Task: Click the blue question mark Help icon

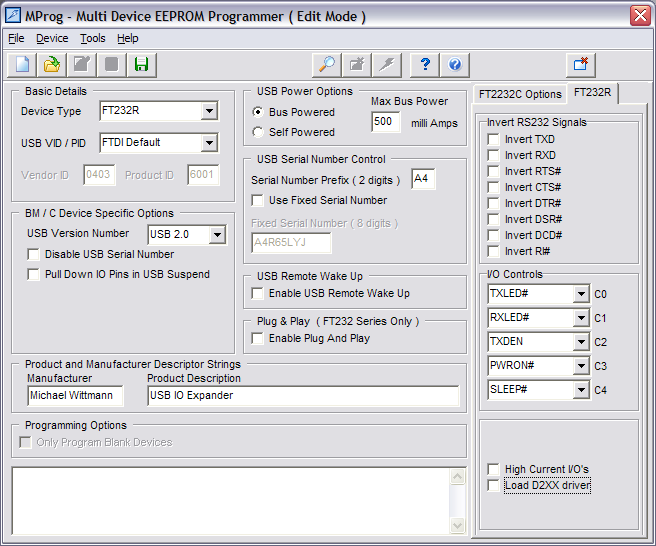Action: pos(426,65)
